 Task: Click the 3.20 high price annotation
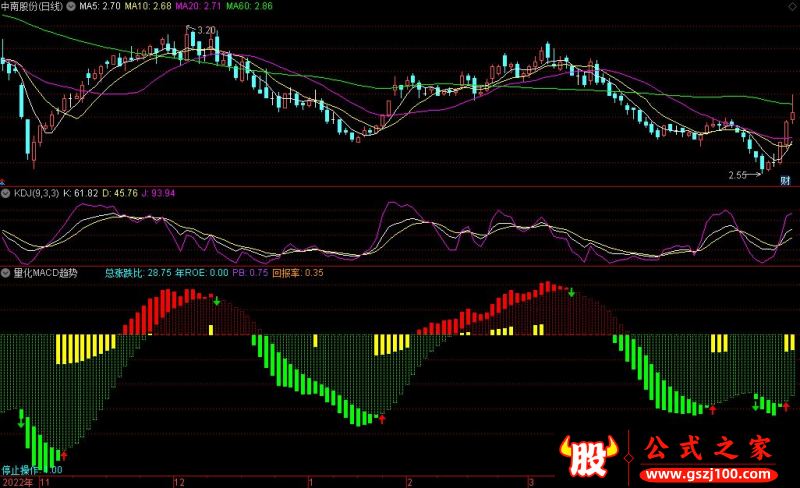pos(207,30)
